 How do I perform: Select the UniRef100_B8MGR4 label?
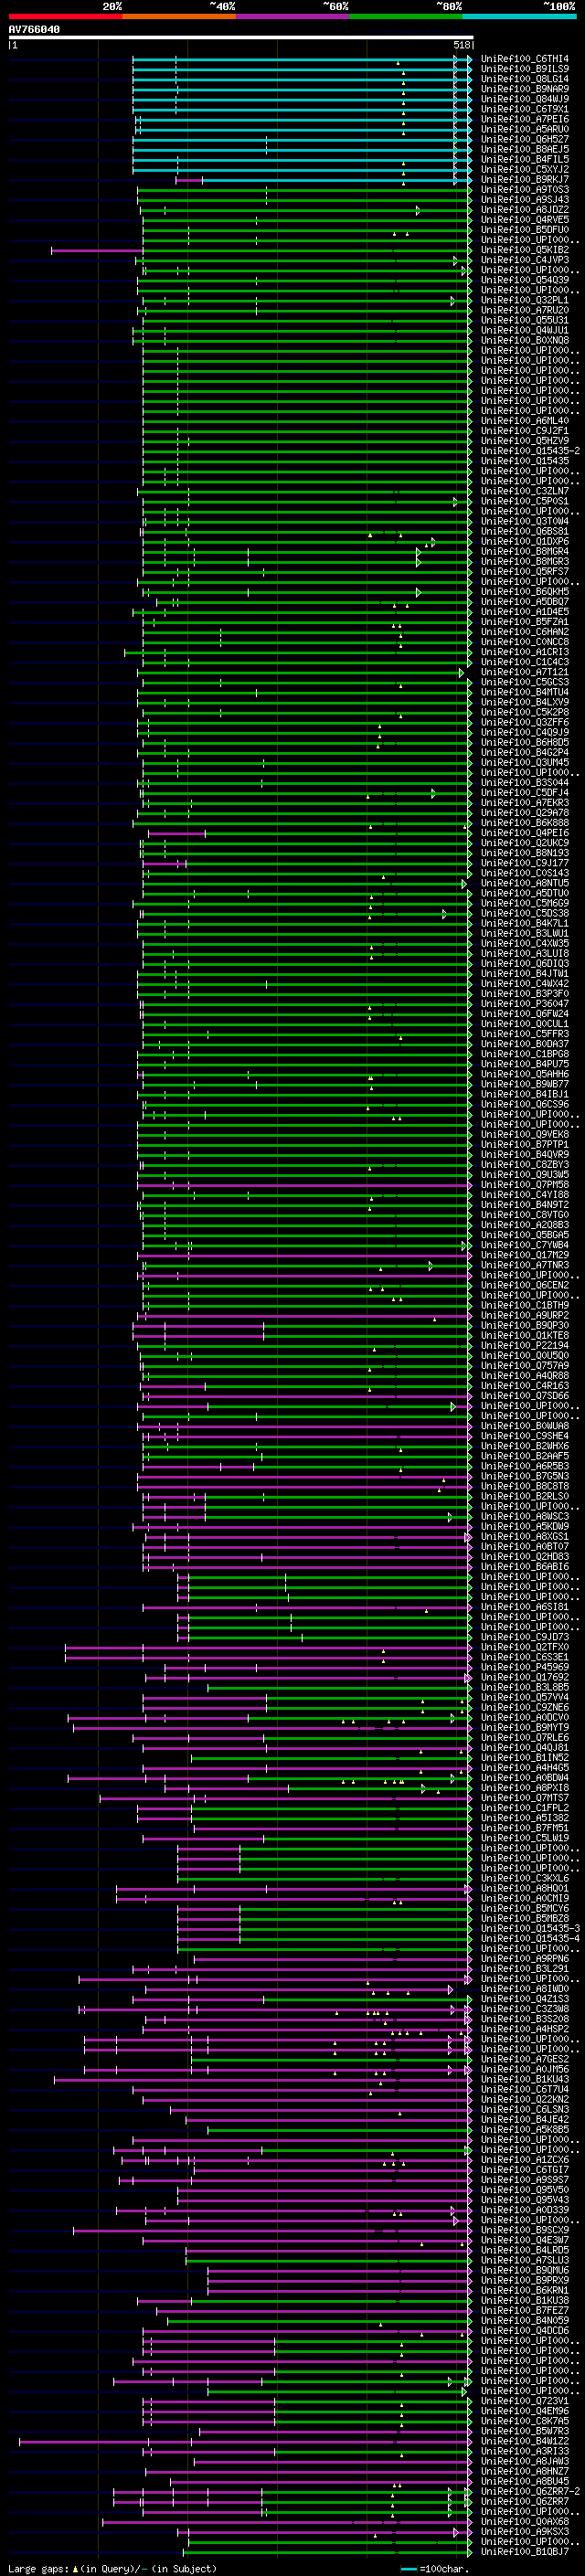click(525, 551)
